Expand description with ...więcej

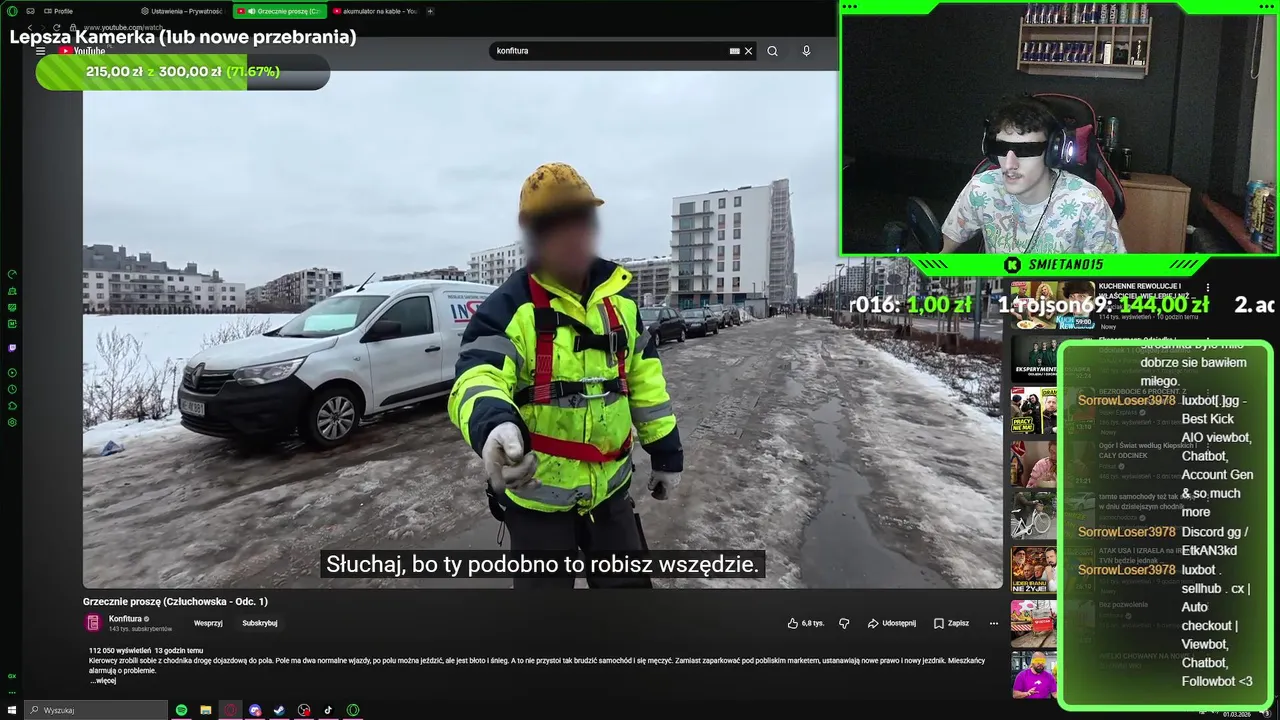click(x=104, y=681)
